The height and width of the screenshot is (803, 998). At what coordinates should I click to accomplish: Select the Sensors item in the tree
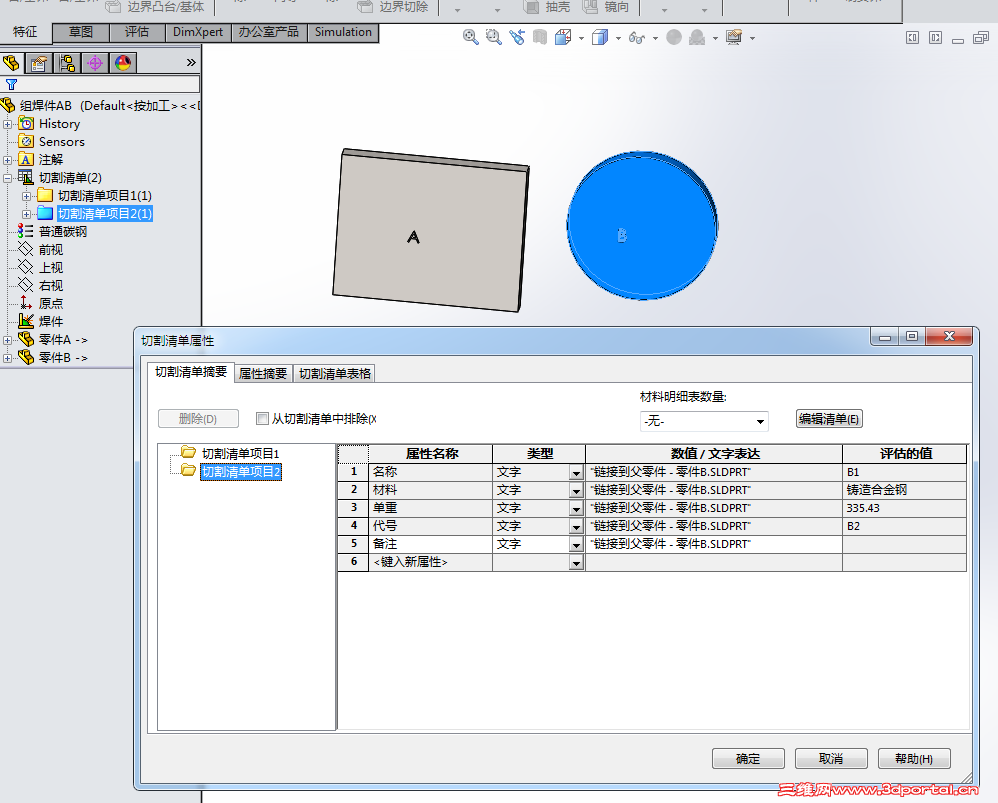click(61, 142)
